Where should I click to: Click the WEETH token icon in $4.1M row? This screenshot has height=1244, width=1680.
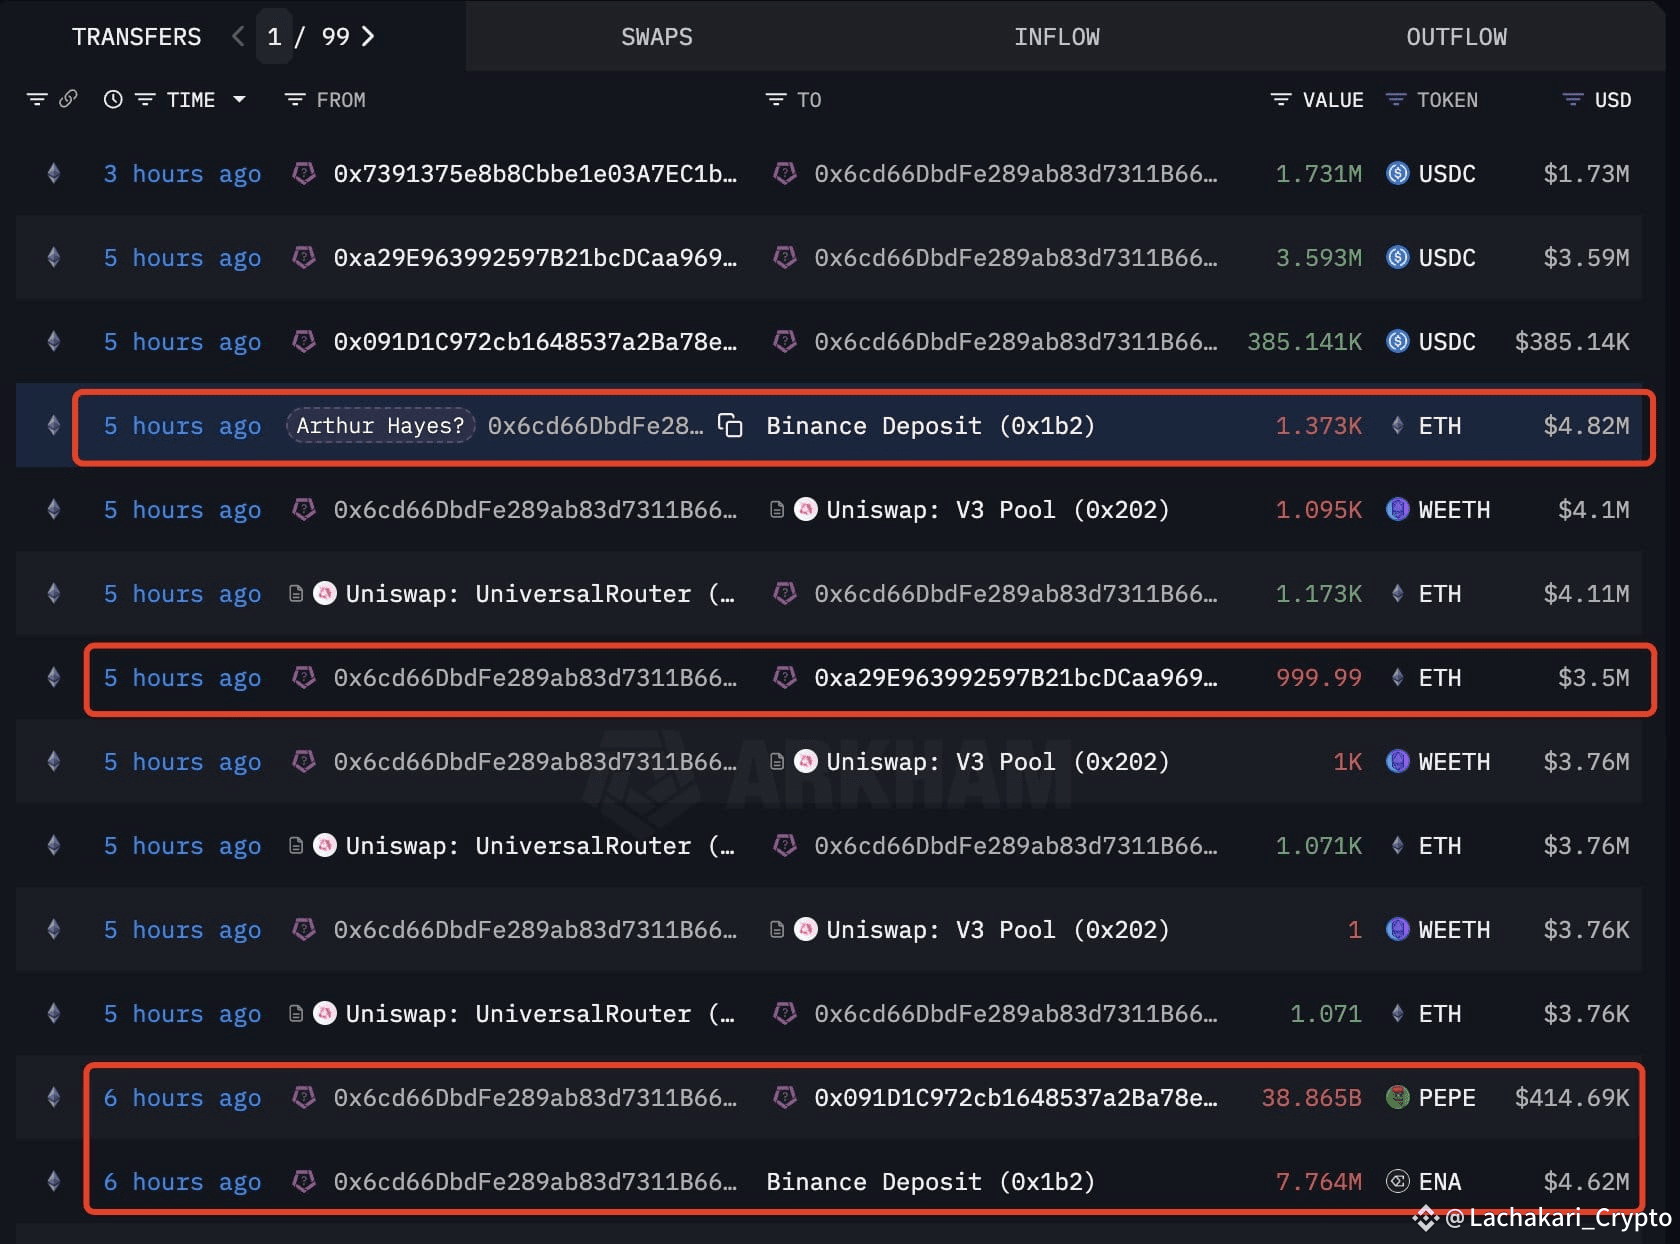[x=1398, y=510]
